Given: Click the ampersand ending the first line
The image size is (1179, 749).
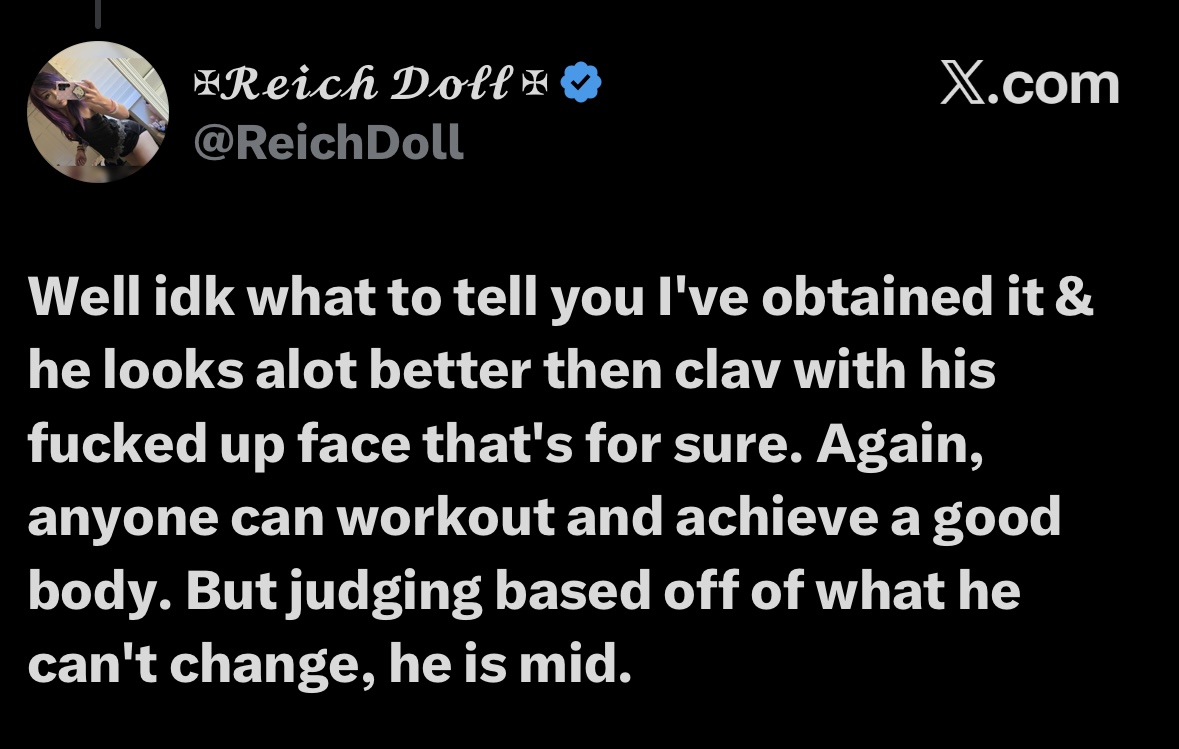Looking at the screenshot, I should pyautogui.click(x=1074, y=296).
